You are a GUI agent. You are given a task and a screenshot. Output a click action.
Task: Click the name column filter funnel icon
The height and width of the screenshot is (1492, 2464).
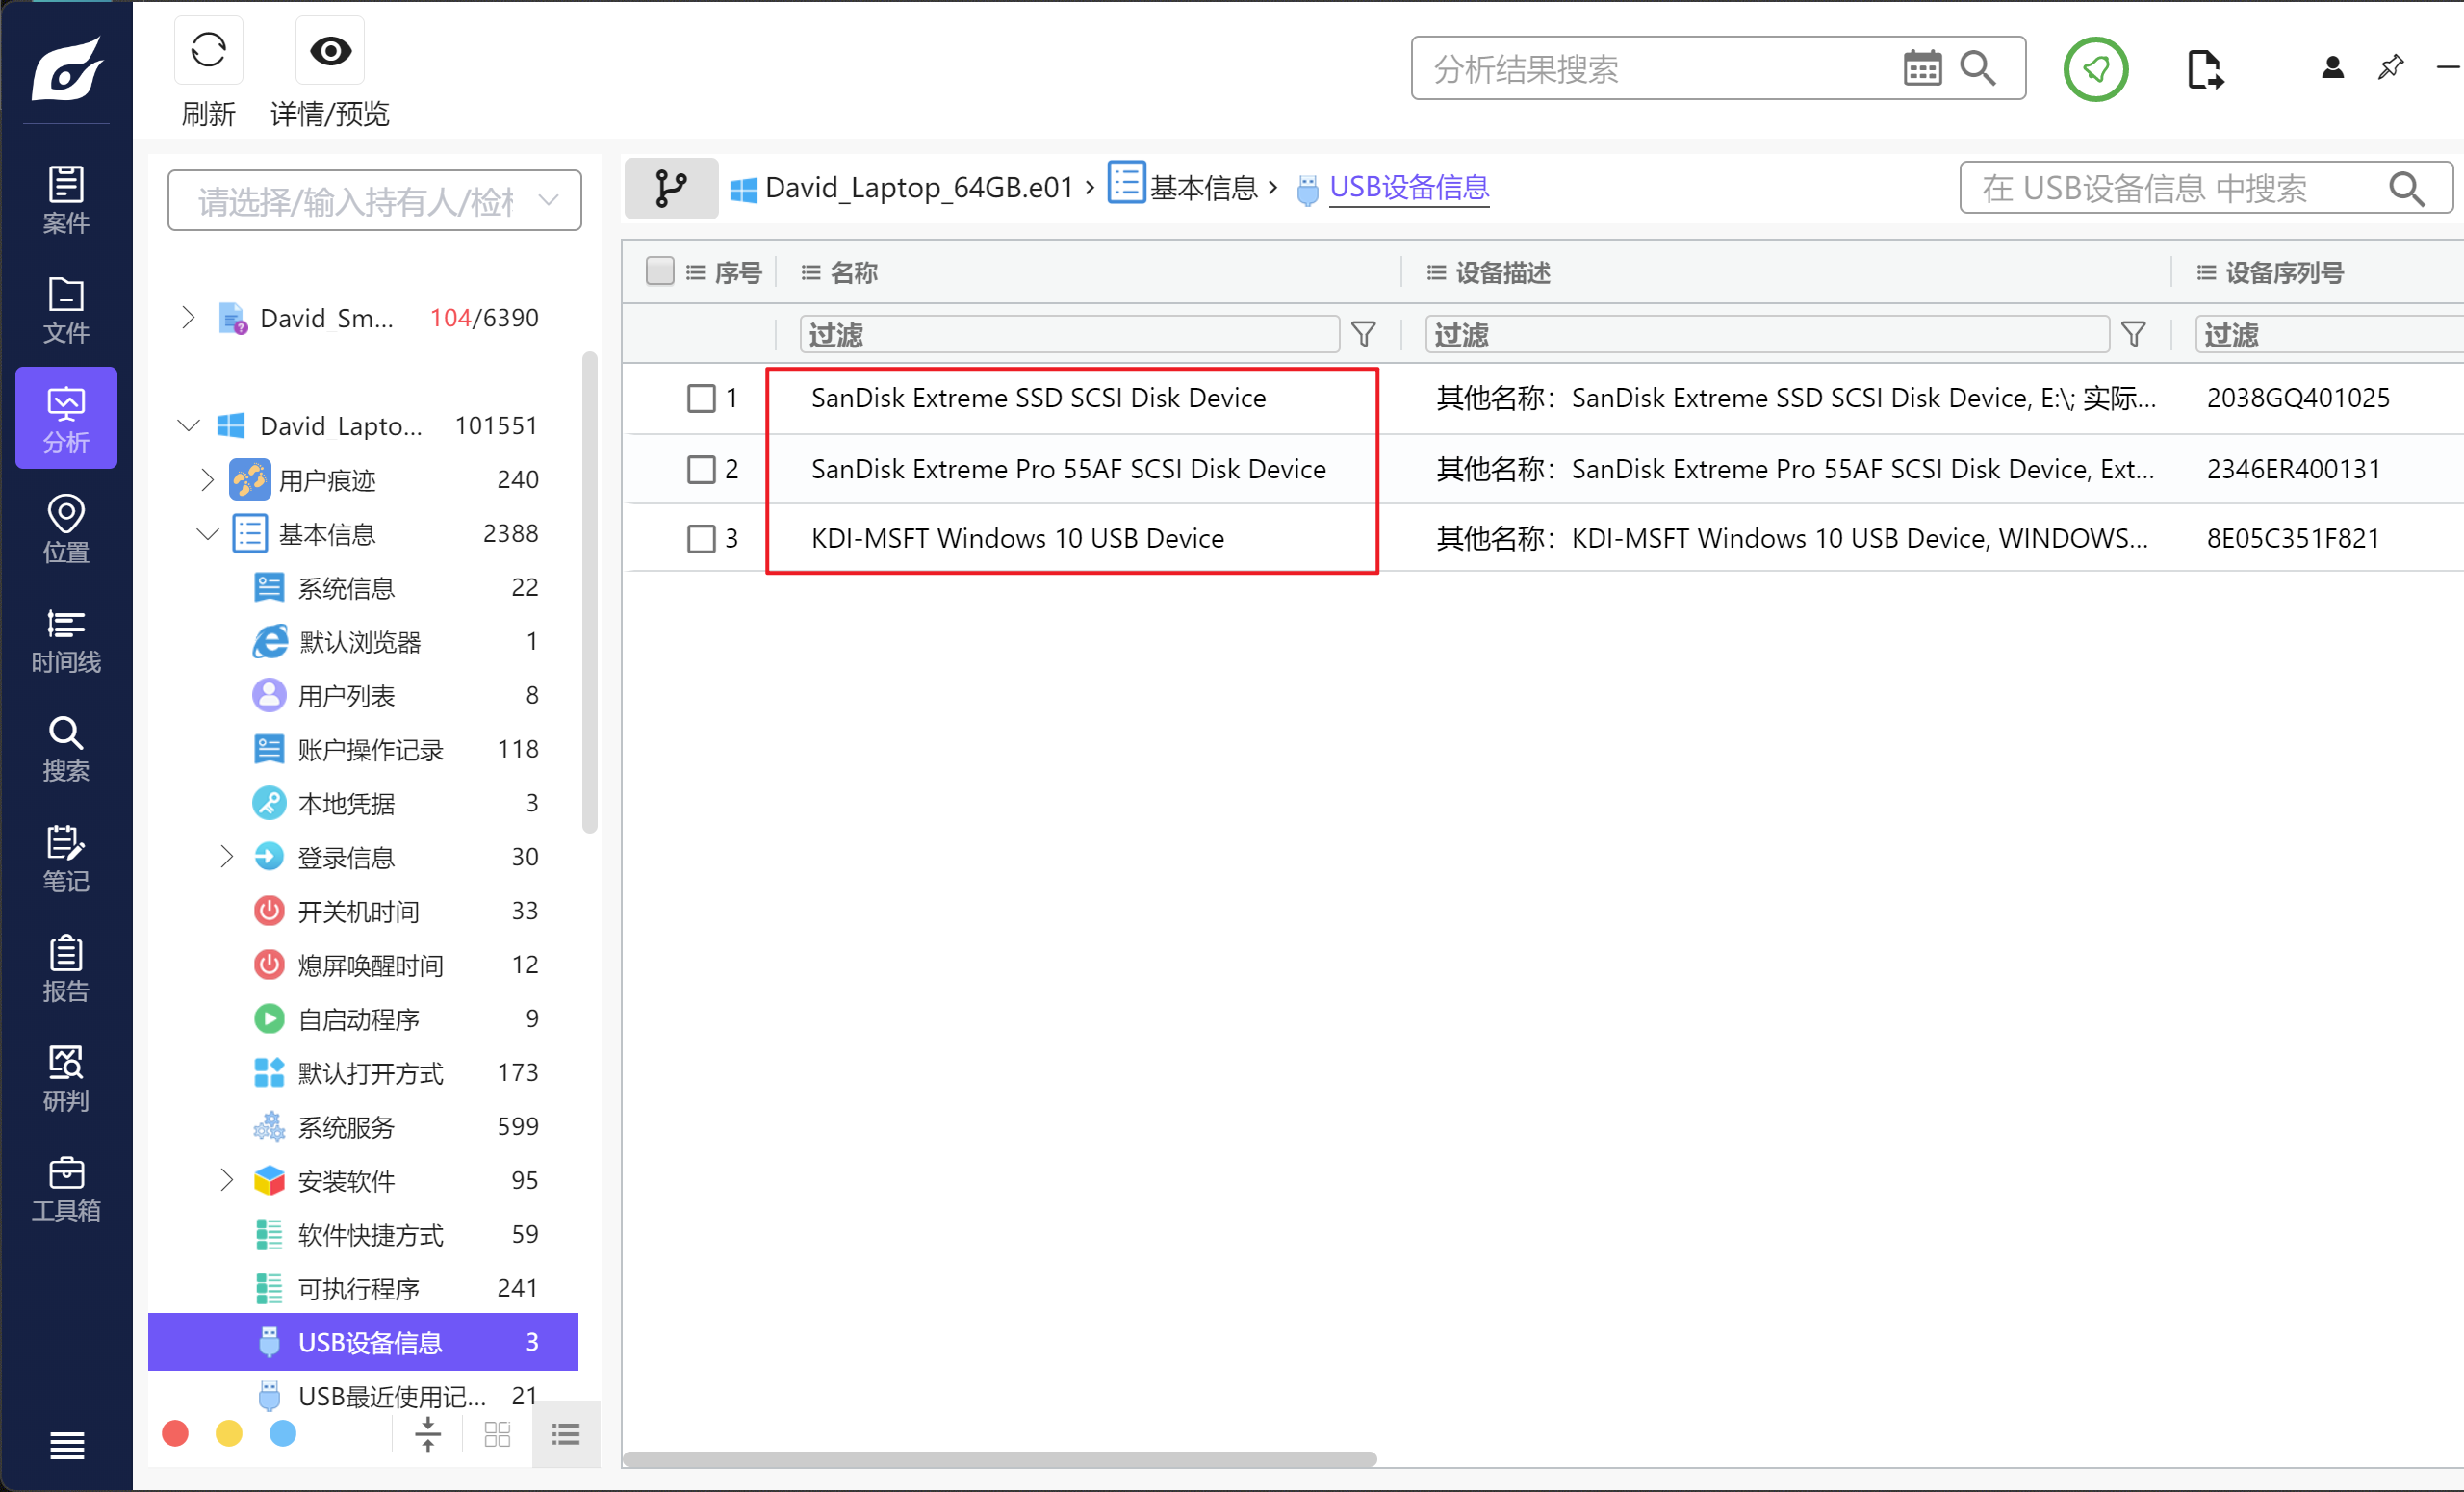click(1363, 334)
